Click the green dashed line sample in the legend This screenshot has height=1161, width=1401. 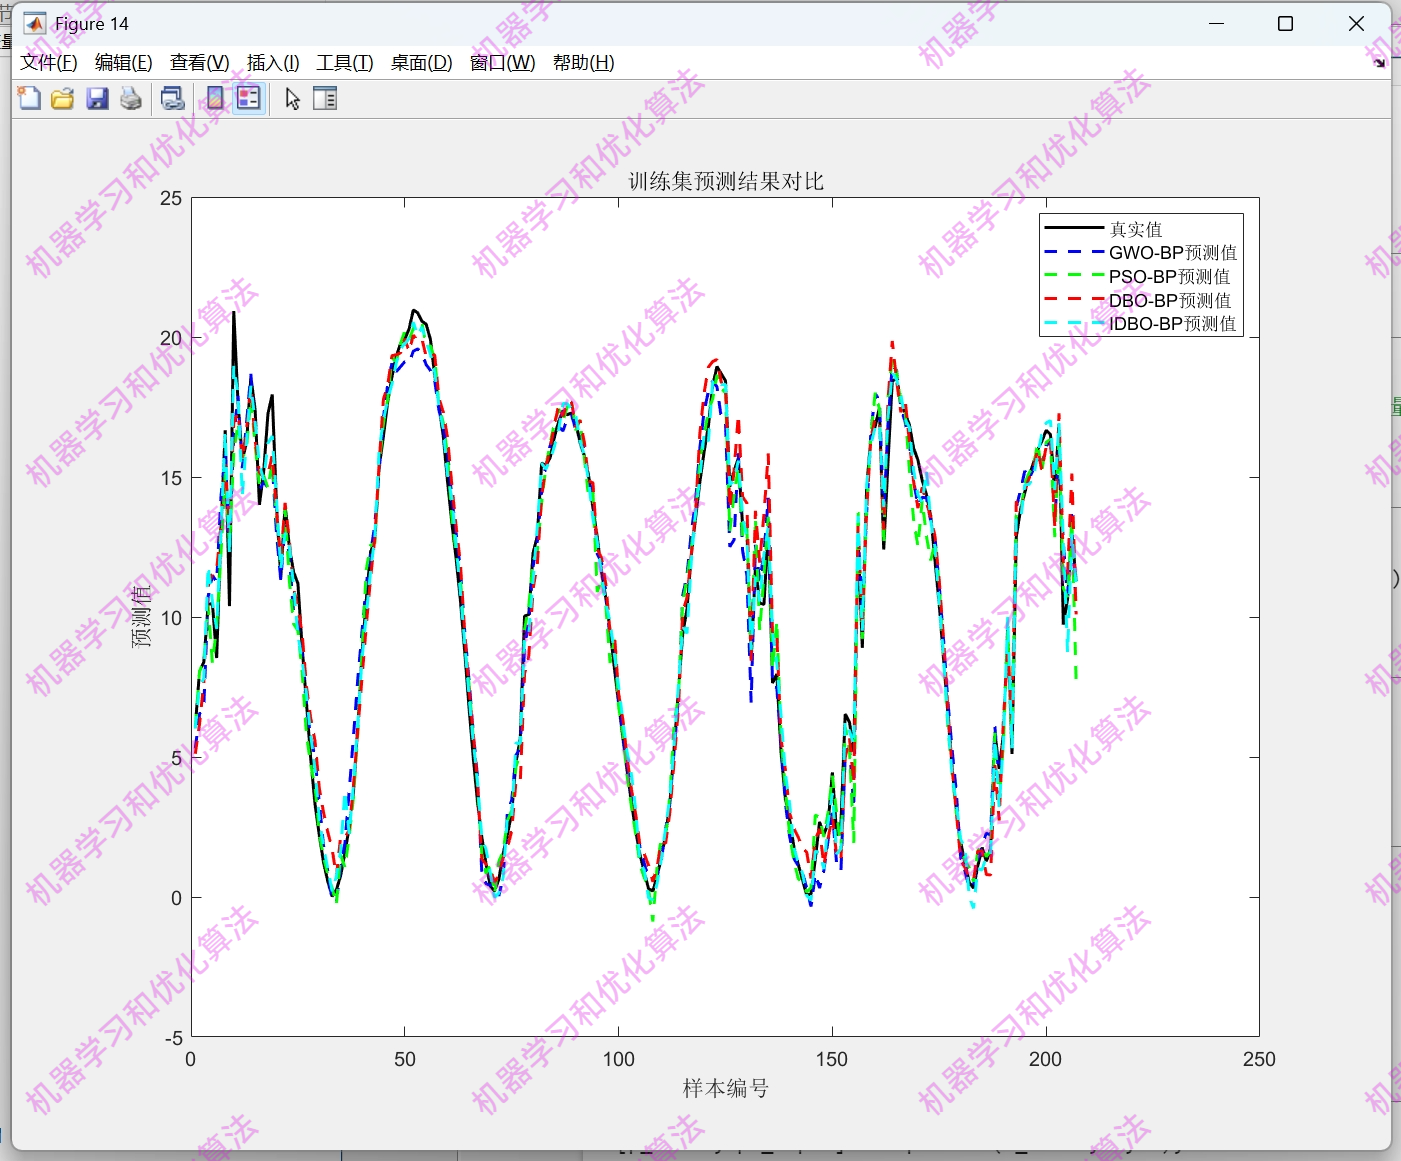click(x=1074, y=275)
